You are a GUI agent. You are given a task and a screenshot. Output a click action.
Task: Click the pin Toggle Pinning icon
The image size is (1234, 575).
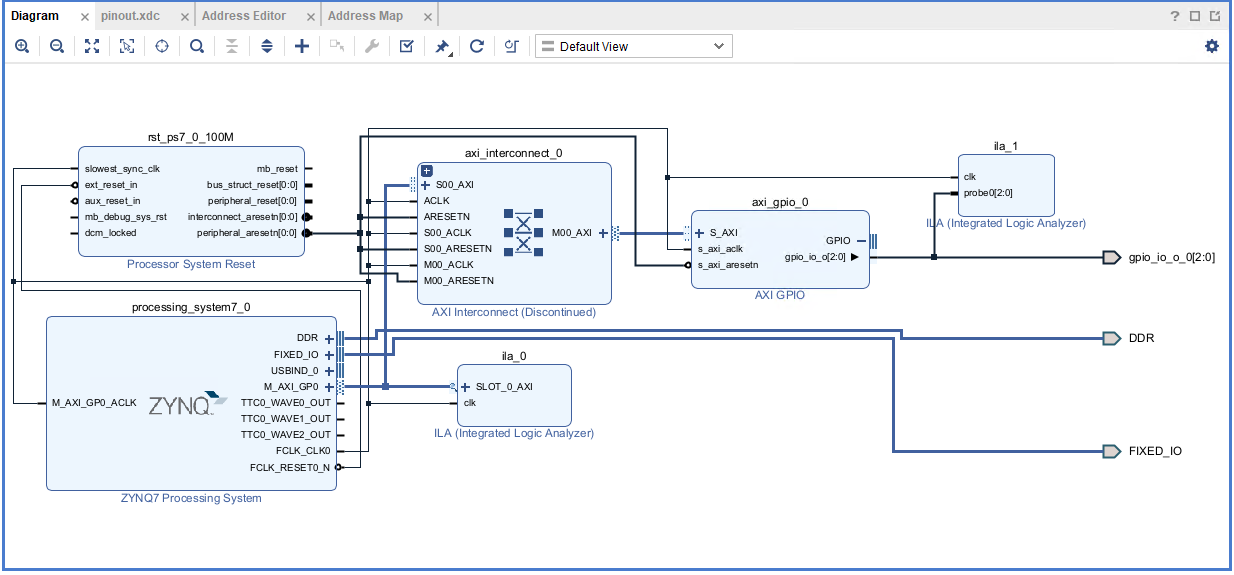[442, 46]
